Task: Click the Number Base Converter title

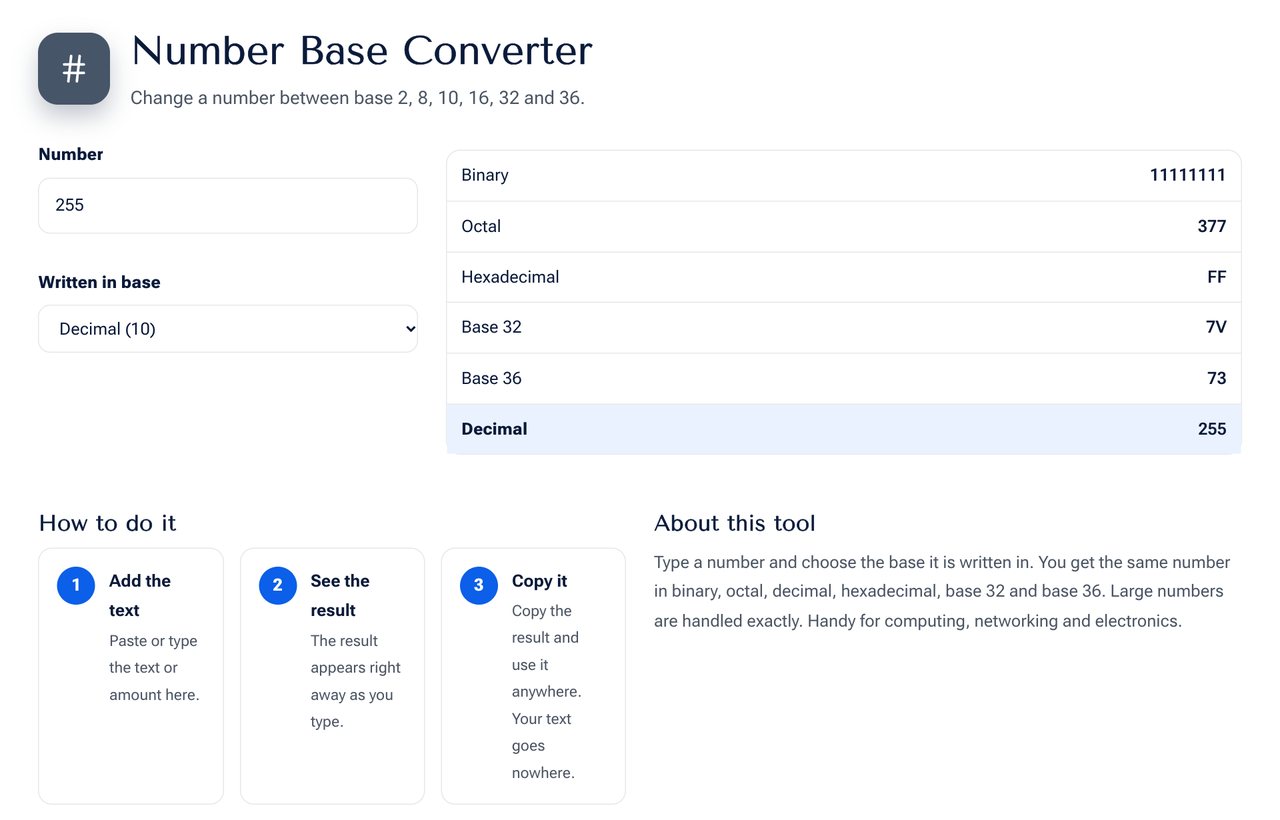Action: pyautogui.click(x=362, y=50)
